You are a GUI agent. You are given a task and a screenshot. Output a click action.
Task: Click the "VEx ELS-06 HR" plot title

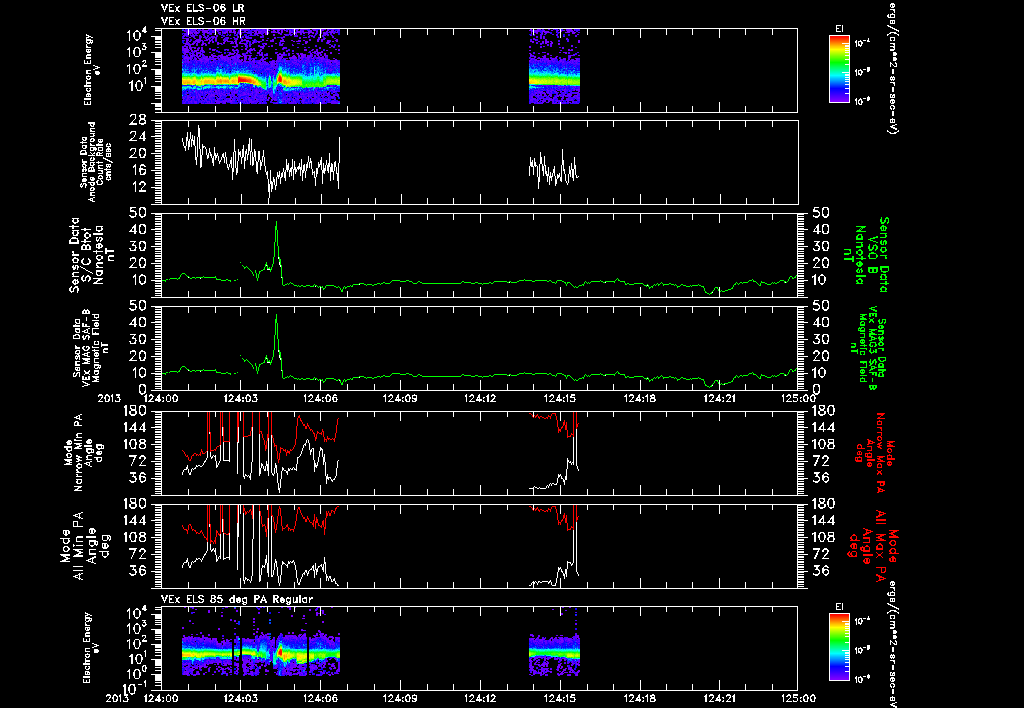(x=203, y=22)
